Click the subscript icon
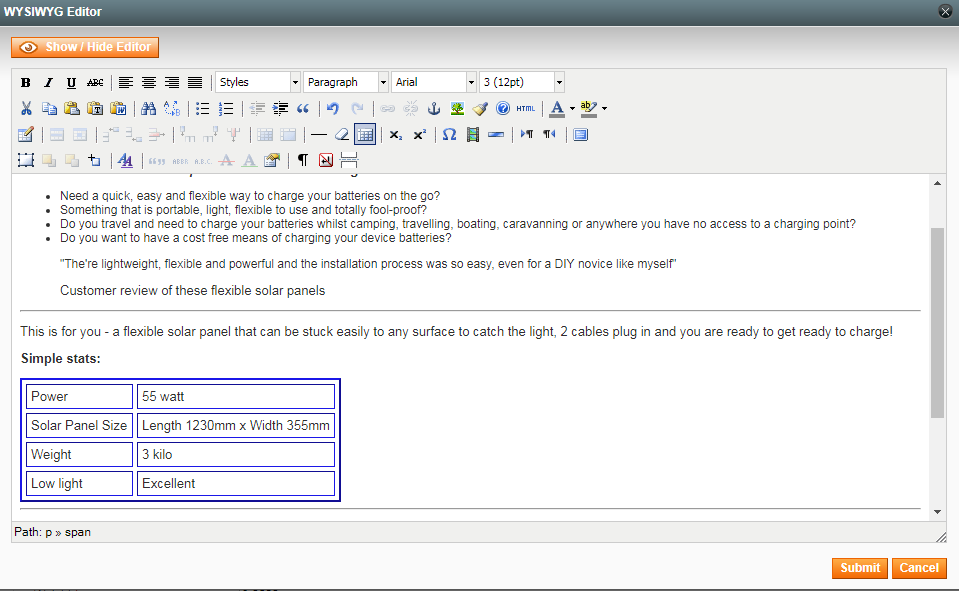 pos(396,134)
